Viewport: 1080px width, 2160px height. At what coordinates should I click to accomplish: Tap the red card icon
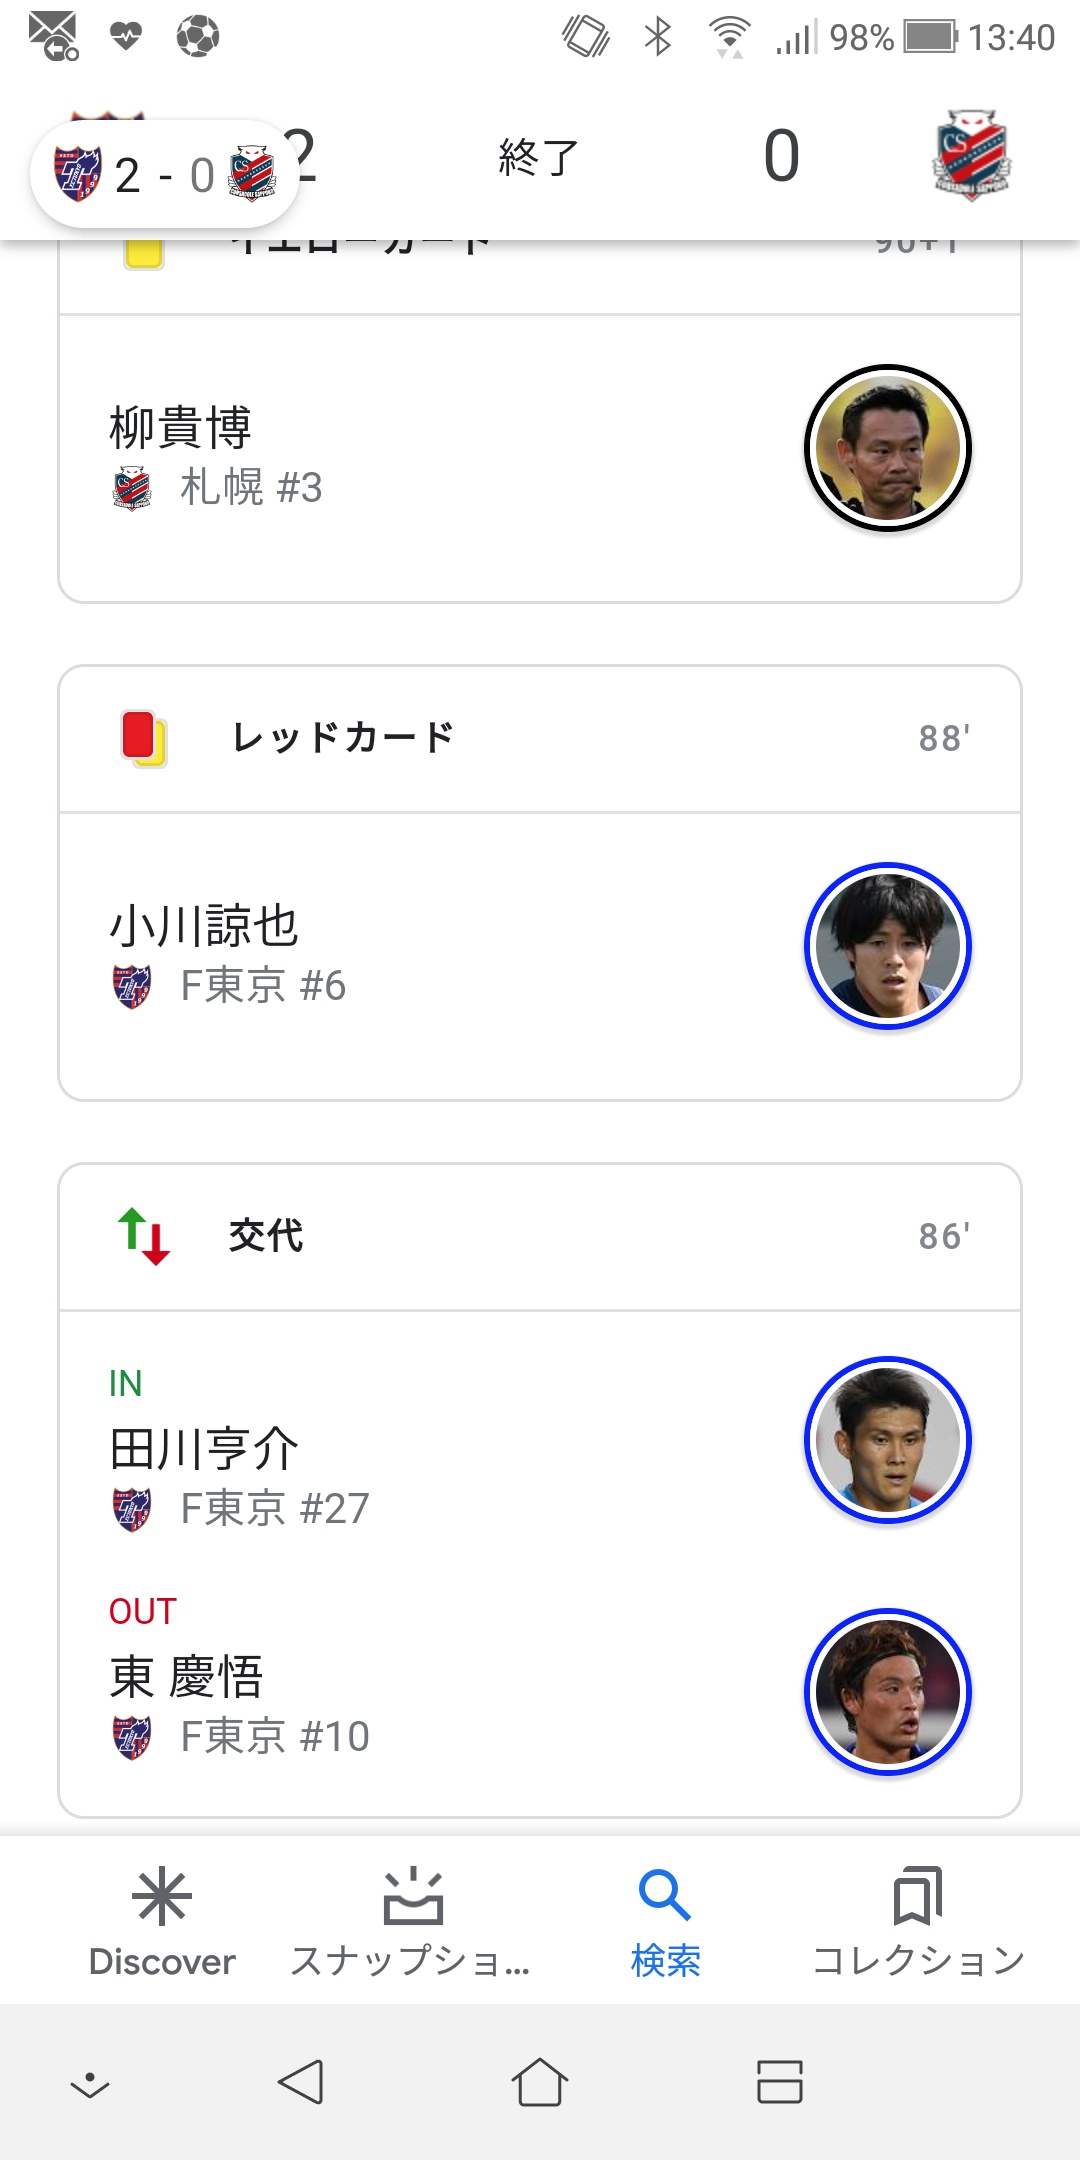(142, 738)
